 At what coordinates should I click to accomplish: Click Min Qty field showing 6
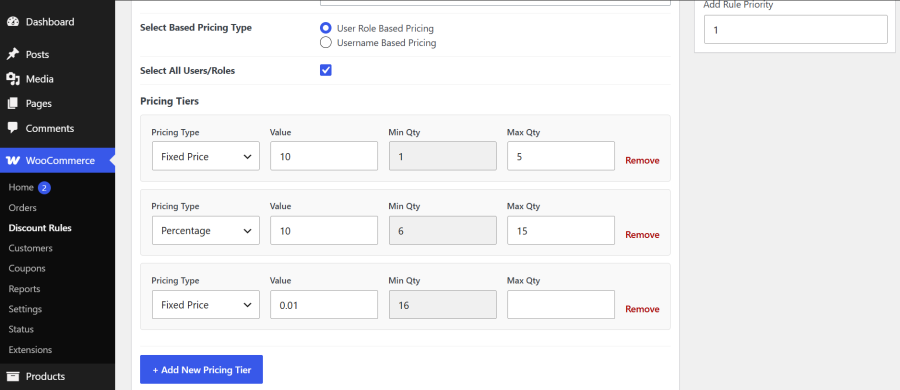[x=443, y=230]
